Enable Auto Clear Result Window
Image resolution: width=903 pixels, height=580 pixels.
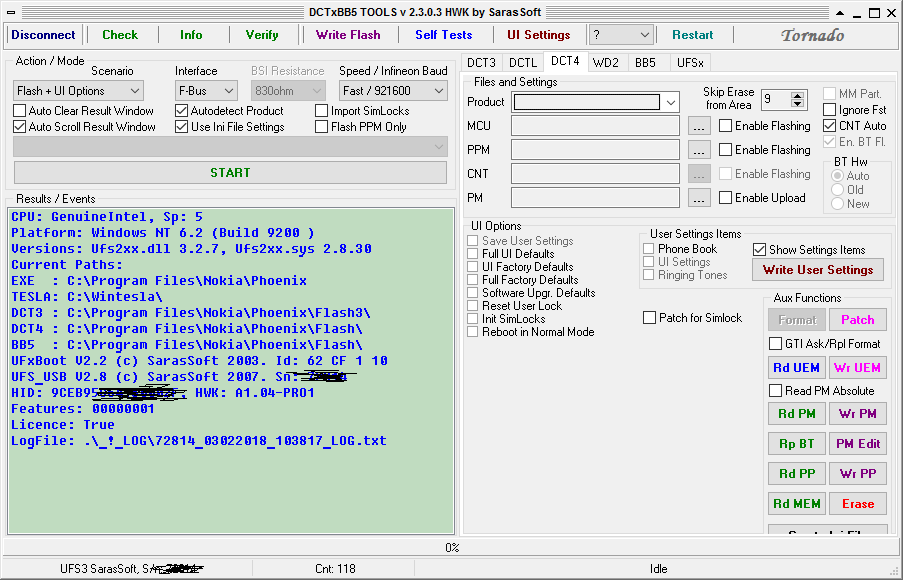click(x=20, y=111)
